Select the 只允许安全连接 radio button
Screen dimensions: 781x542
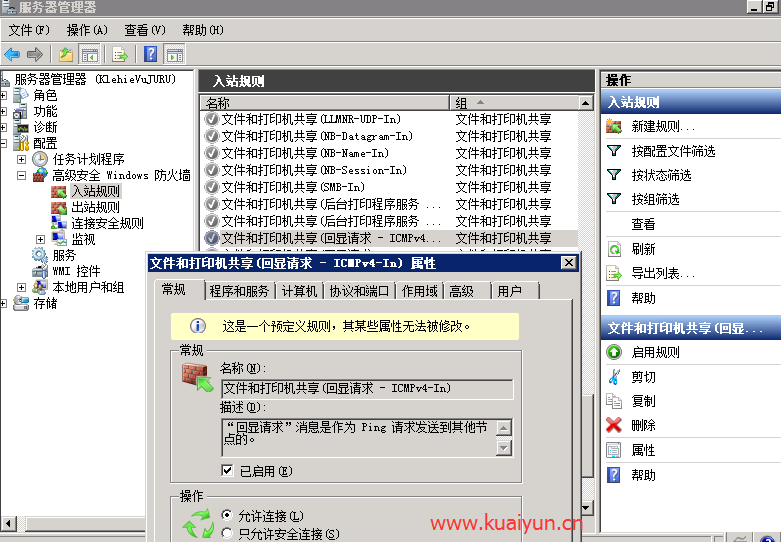(227, 534)
